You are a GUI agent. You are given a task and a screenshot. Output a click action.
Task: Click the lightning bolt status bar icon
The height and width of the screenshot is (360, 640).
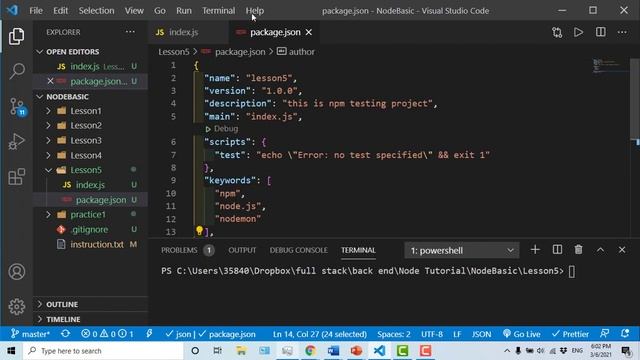click(149, 334)
